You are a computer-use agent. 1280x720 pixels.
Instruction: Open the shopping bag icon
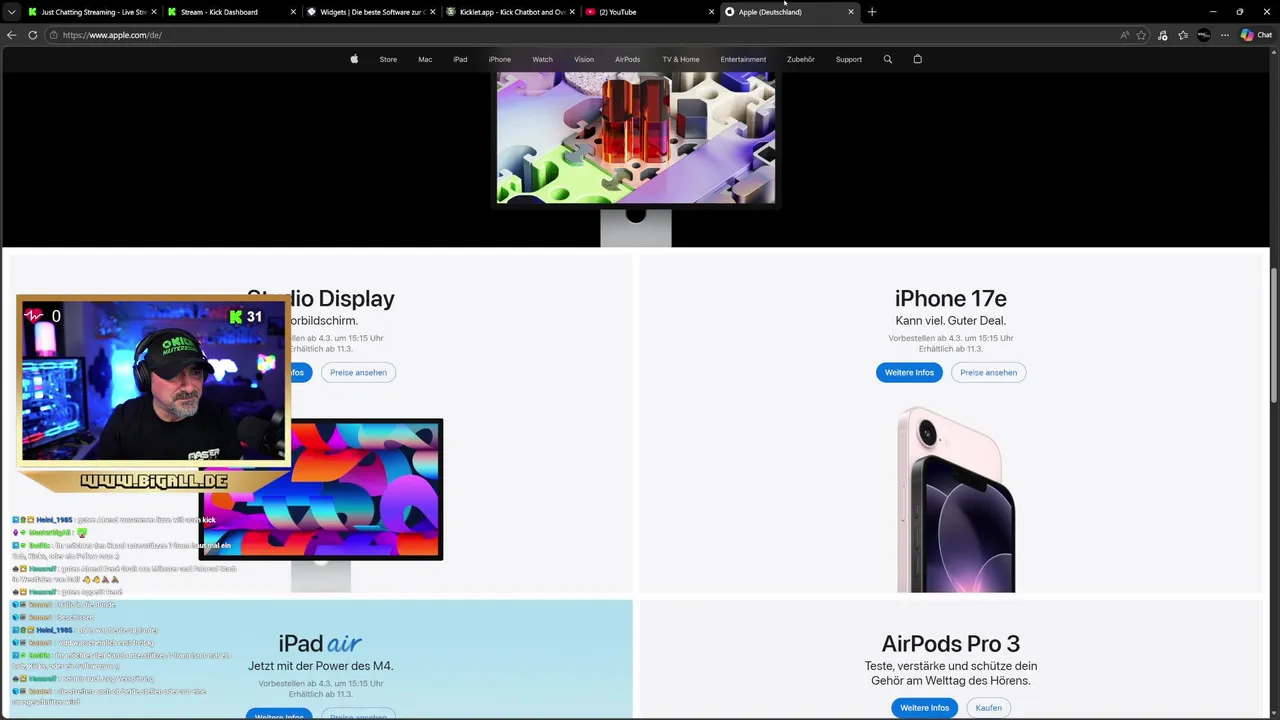coord(917,59)
